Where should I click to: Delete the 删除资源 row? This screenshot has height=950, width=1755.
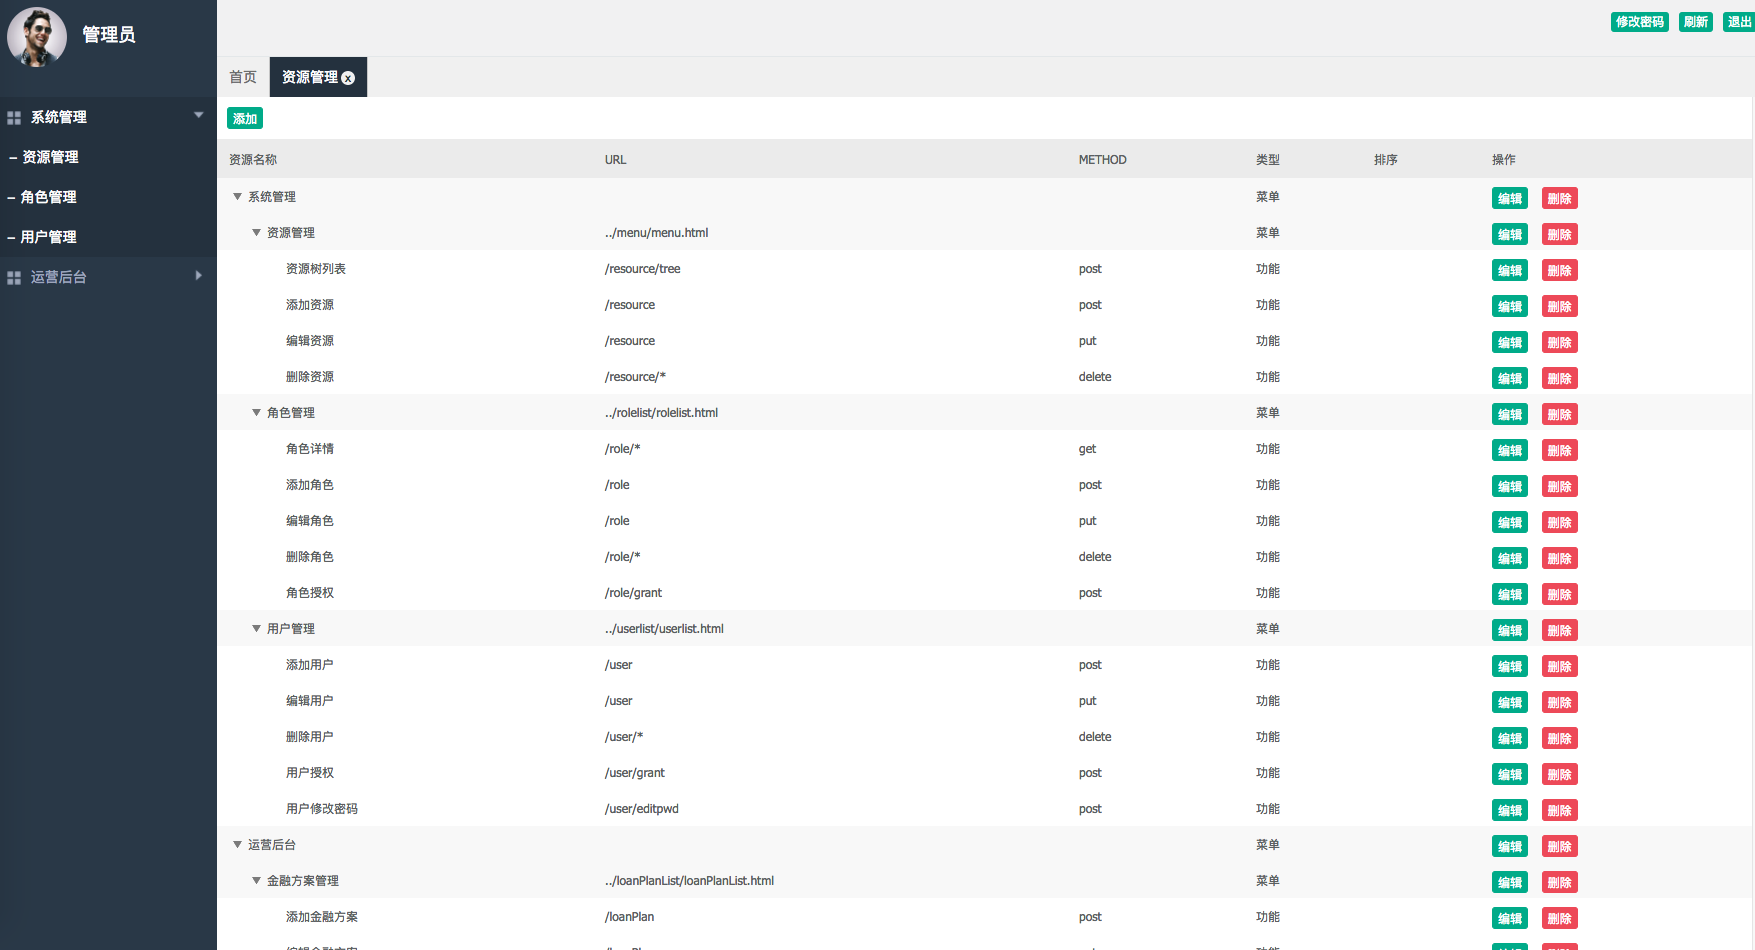(x=1560, y=378)
